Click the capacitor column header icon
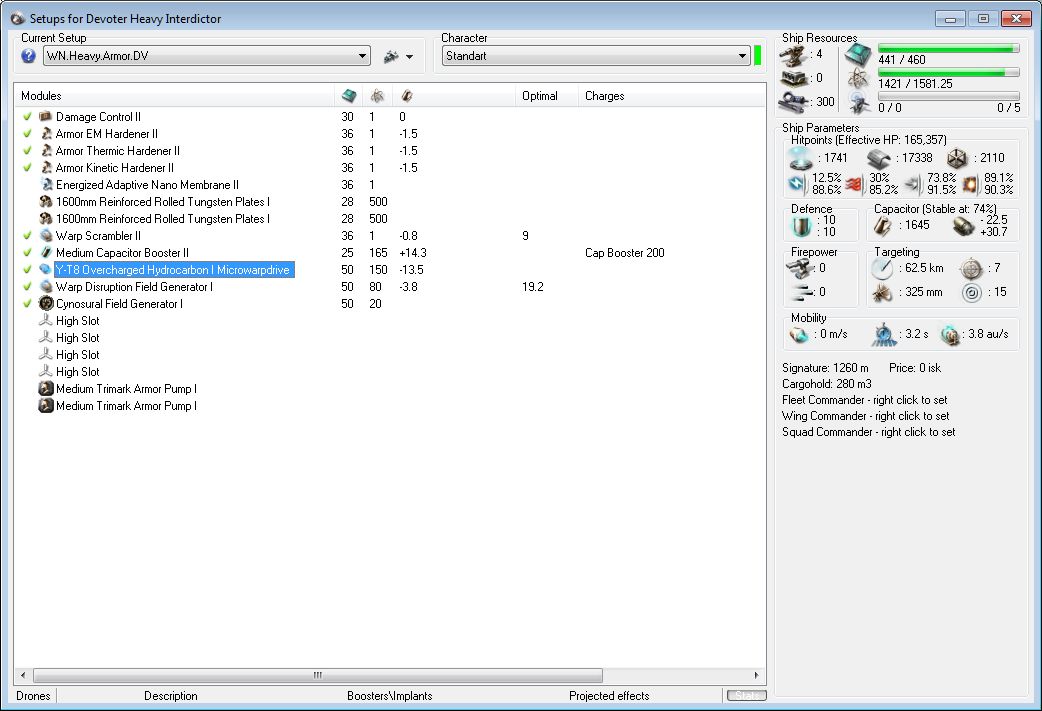1042x711 pixels. click(407, 96)
